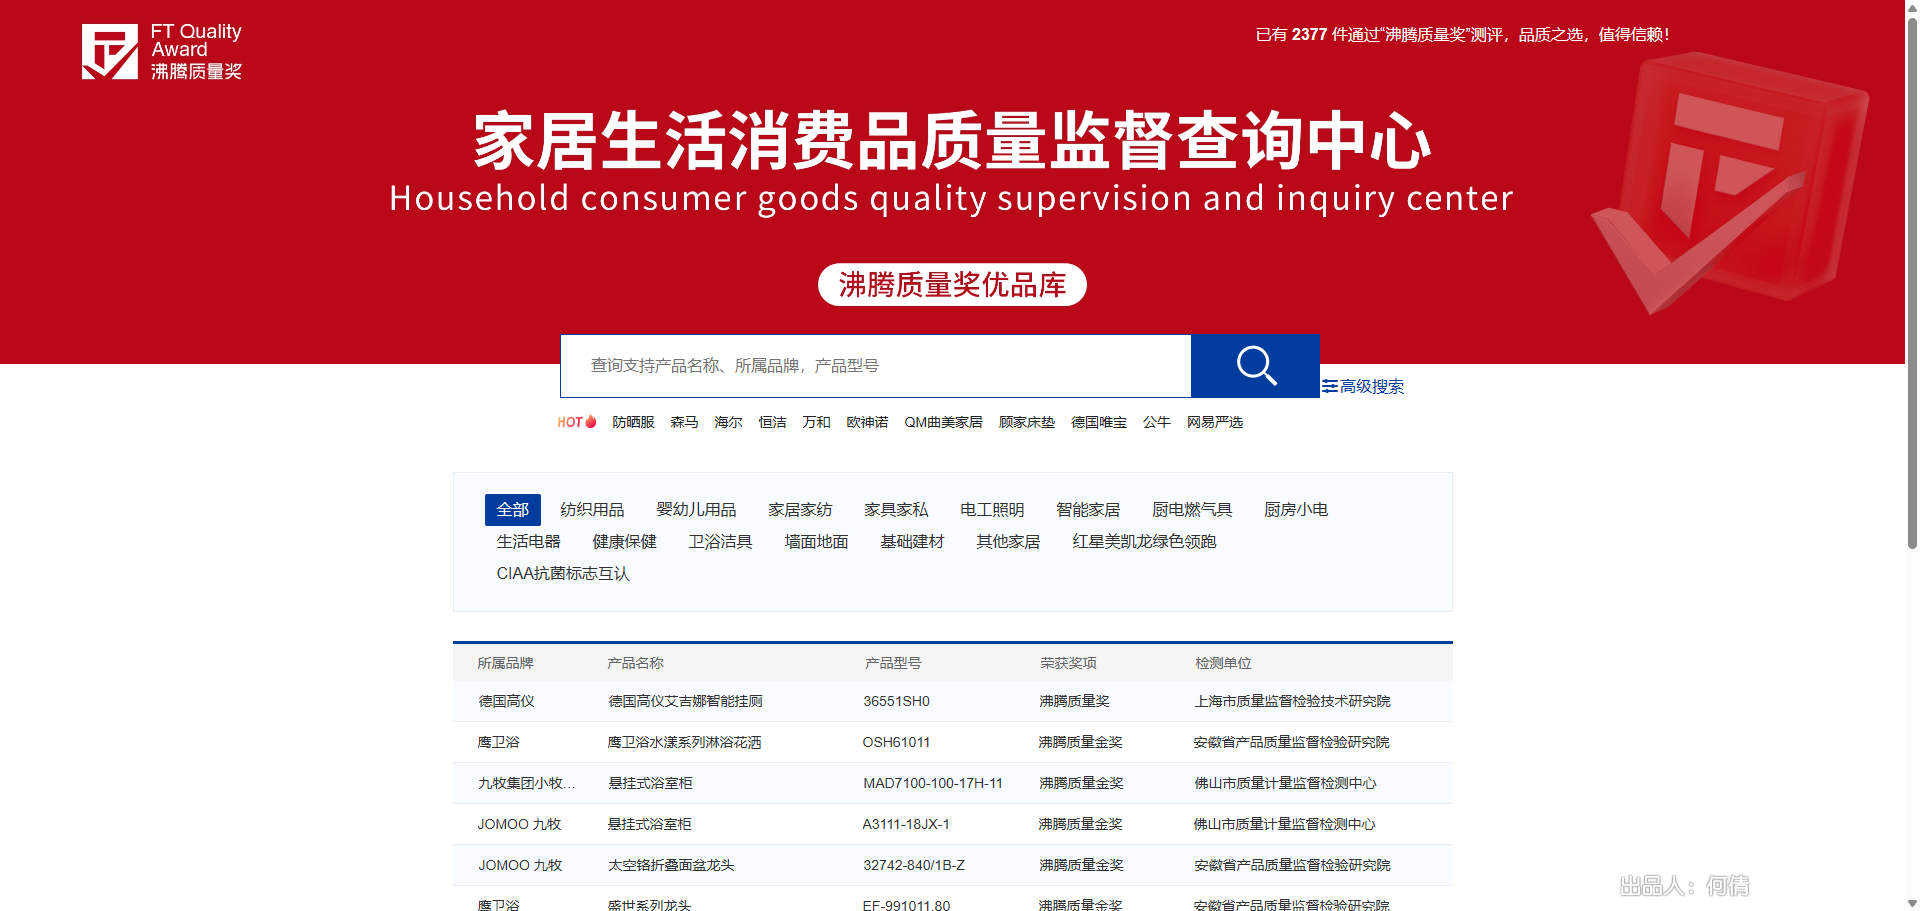
Task: Select hot keyword 森马
Action: pos(684,422)
